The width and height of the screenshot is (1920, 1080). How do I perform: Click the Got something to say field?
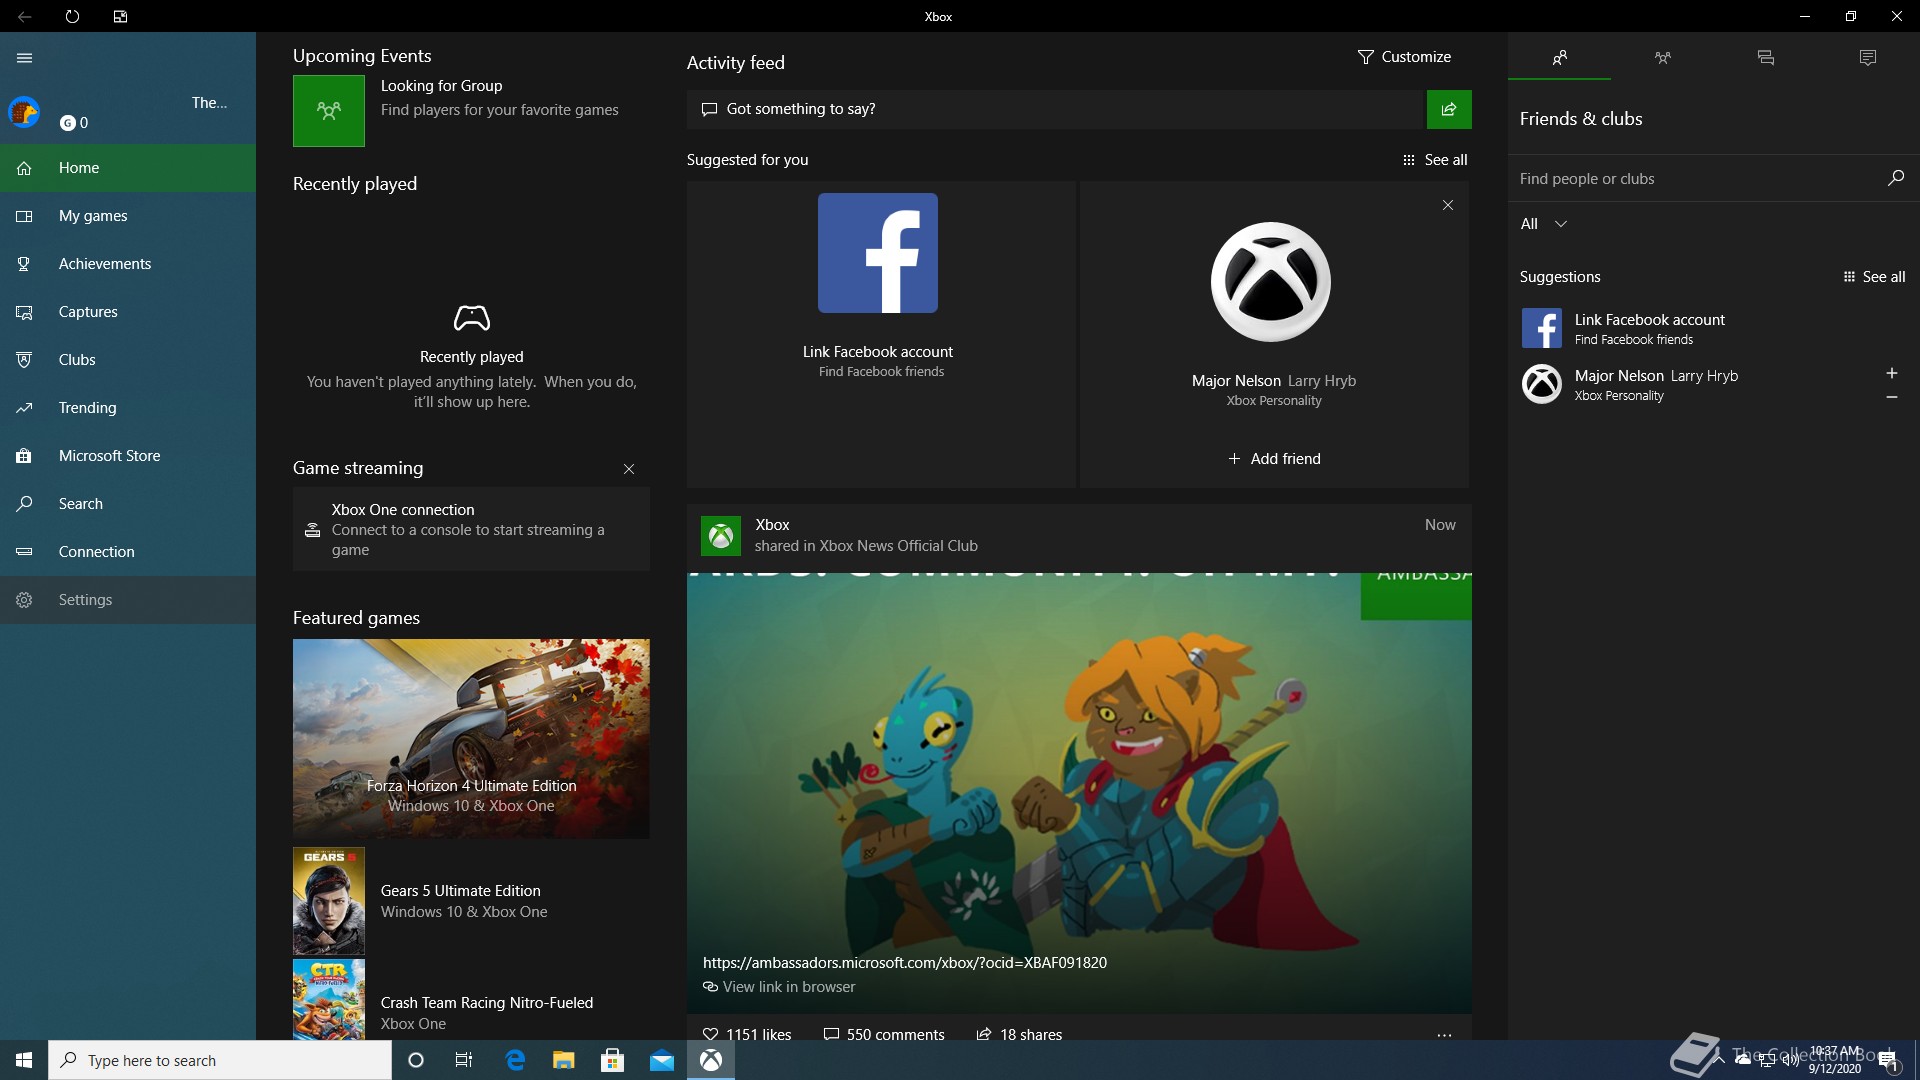point(1055,109)
